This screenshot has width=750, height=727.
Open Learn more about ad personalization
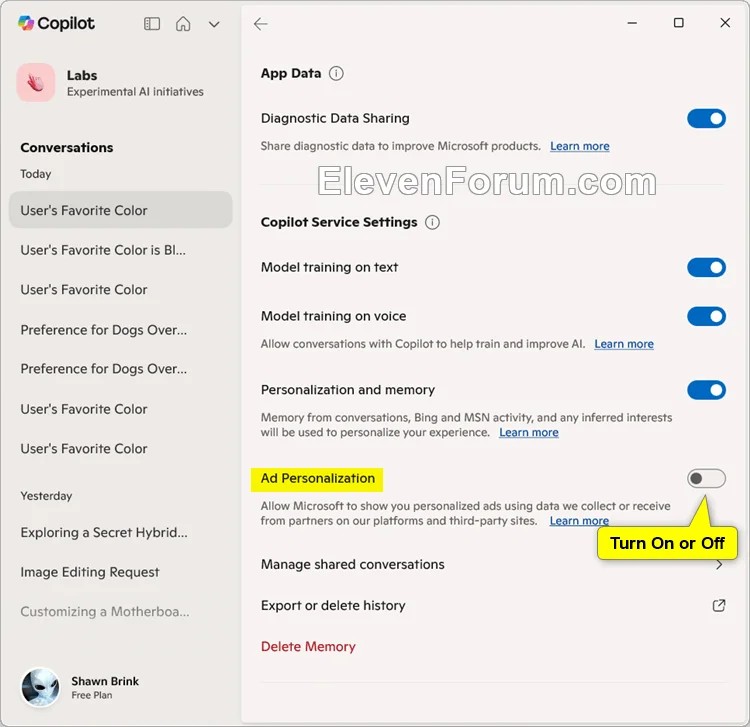[x=579, y=520]
